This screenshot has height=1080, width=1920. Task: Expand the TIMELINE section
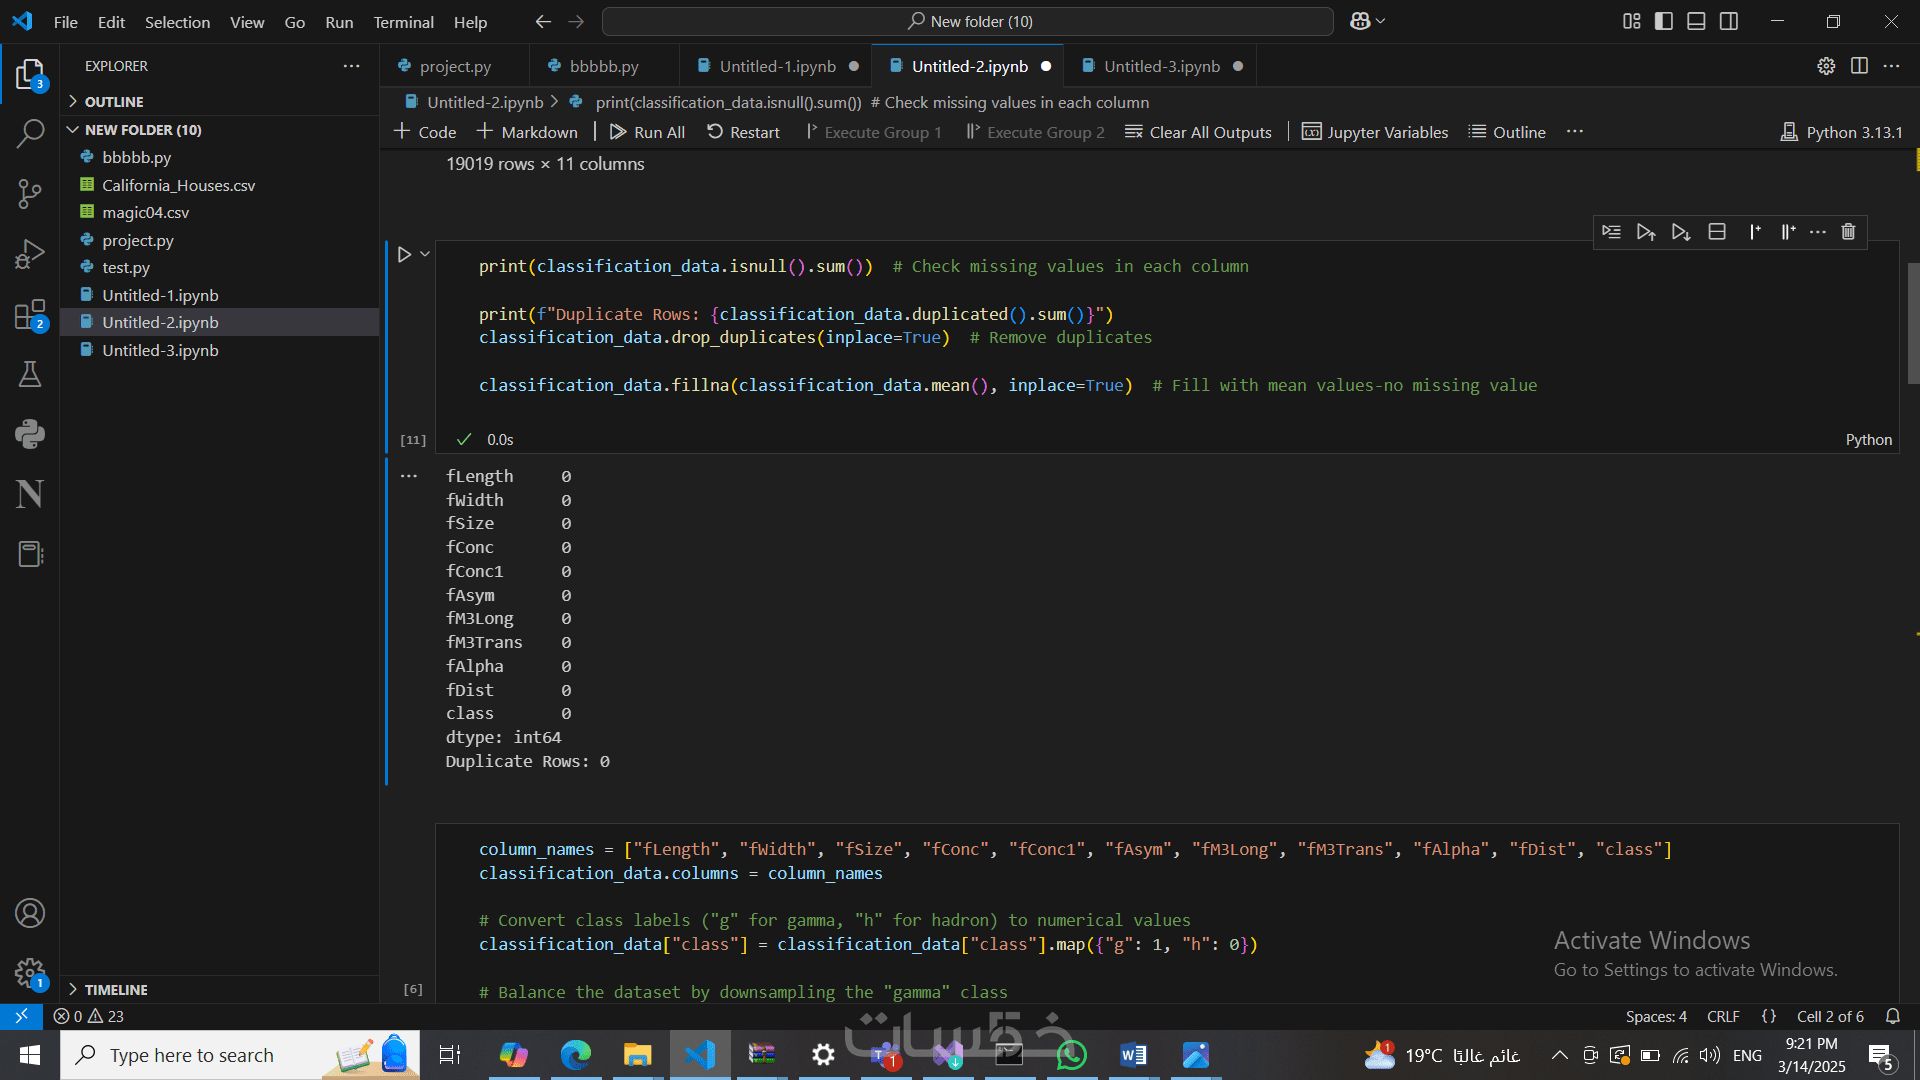pyautogui.click(x=115, y=989)
